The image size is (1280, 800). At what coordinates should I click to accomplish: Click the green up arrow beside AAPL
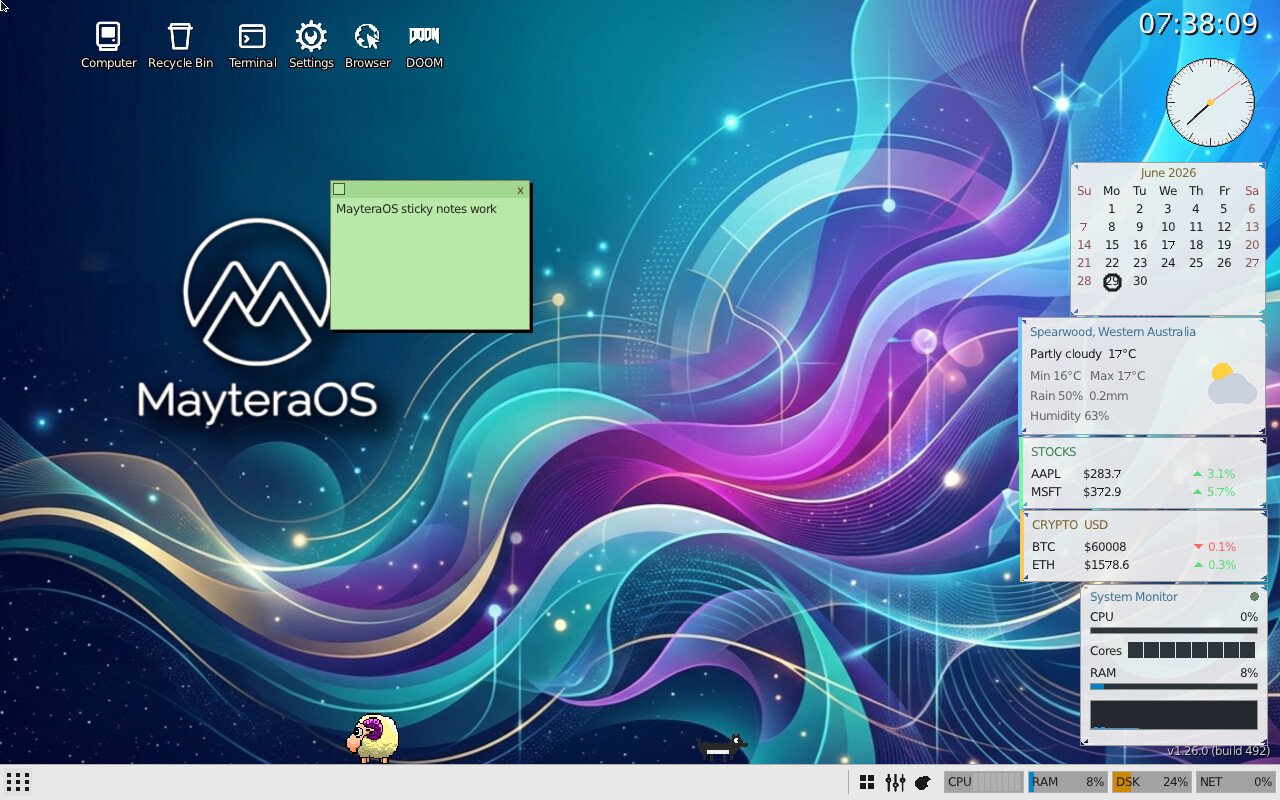pyautogui.click(x=1197, y=474)
